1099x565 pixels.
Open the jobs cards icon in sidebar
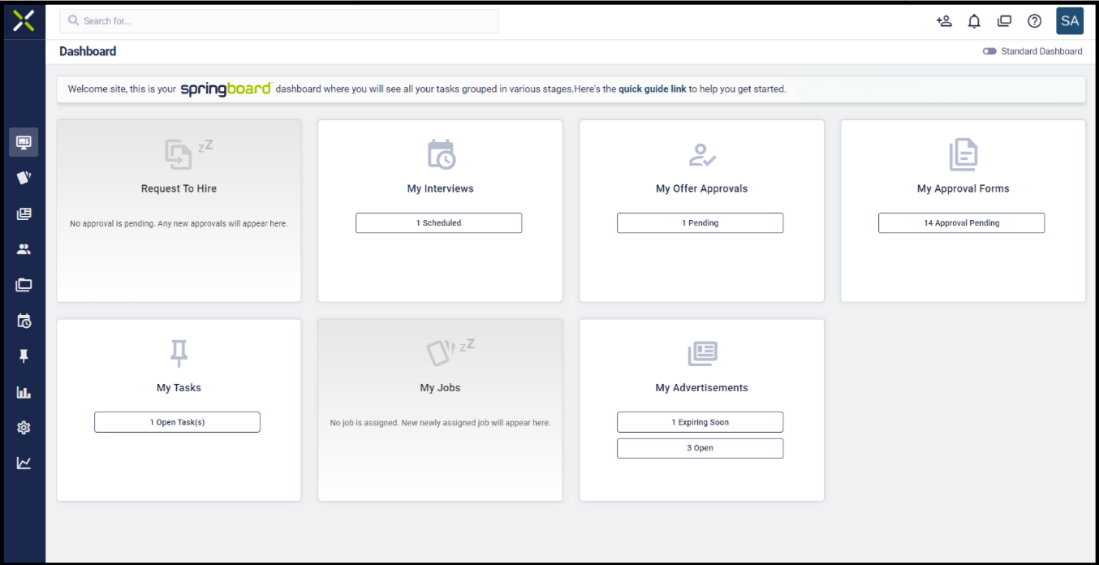click(24, 177)
